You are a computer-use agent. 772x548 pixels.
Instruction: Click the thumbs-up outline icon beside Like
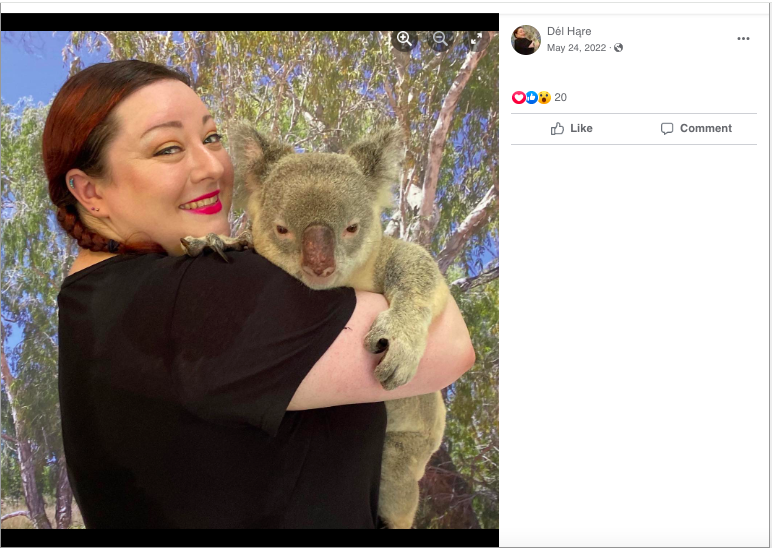pyautogui.click(x=557, y=129)
